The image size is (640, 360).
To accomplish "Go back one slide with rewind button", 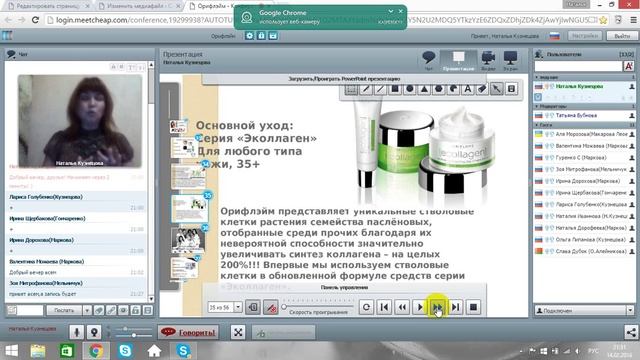I will click(x=402, y=307).
